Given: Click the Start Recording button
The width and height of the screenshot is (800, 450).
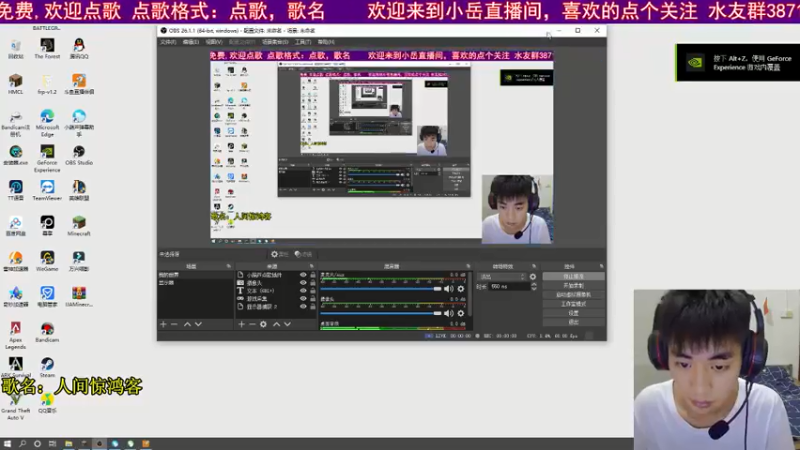Looking at the screenshot, I should point(573,285).
